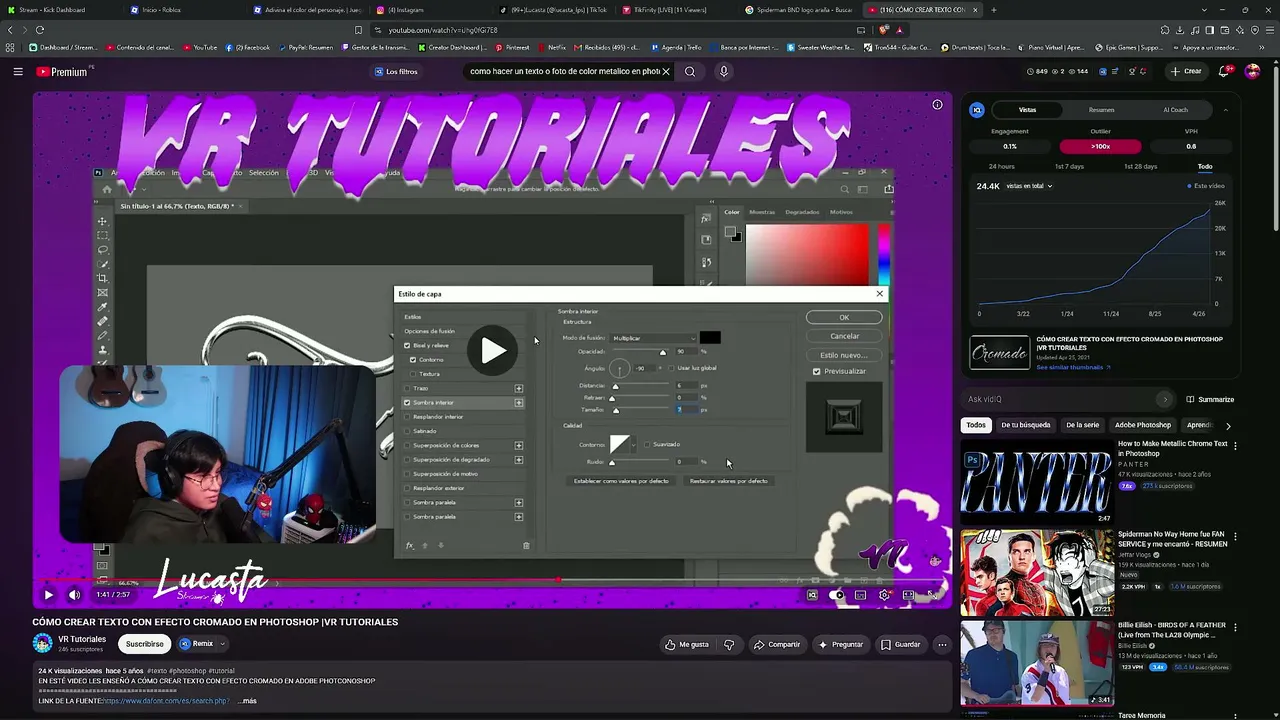Like the video with Me gusta
This screenshot has width=1280, height=720.
pyautogui.click(x=687, y=645)
